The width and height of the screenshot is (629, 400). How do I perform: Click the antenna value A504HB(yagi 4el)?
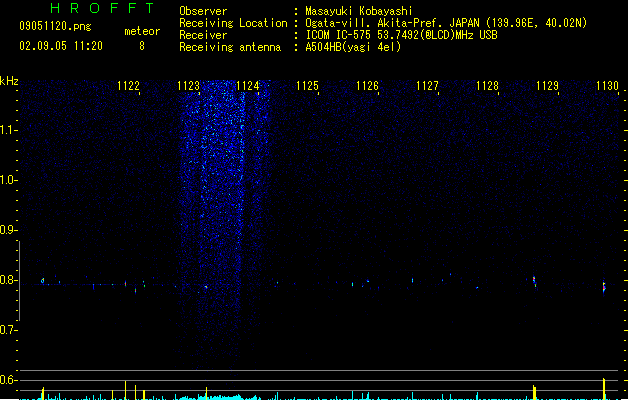click(x=353, y=47)
